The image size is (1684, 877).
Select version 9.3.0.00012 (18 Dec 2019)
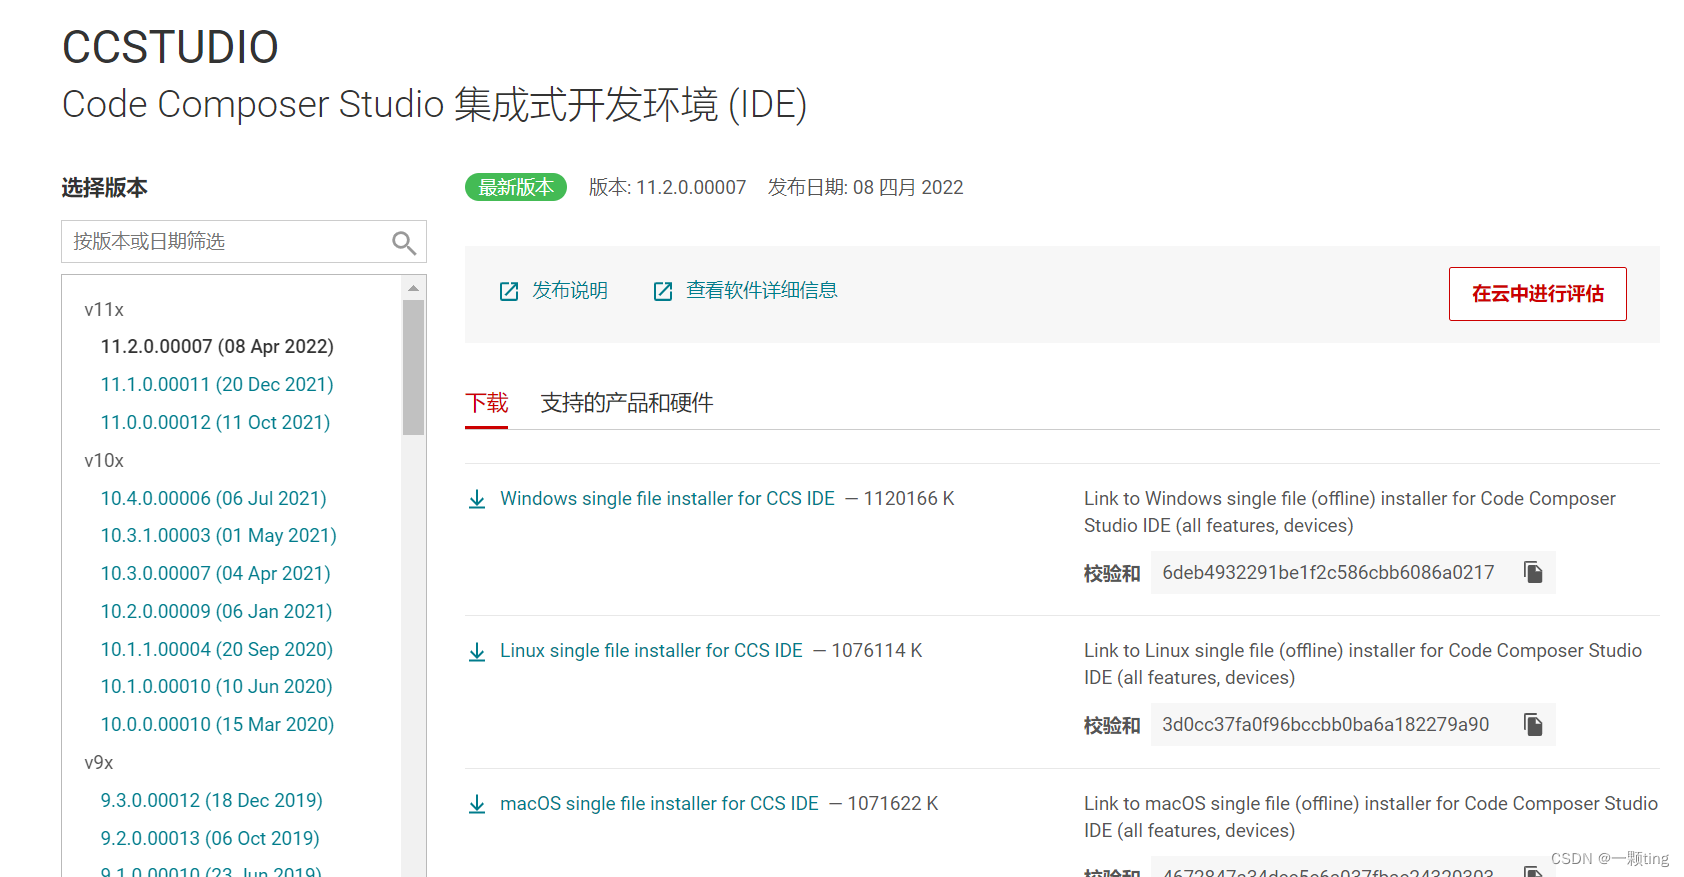pyautogui.click(x=212, y=800)
